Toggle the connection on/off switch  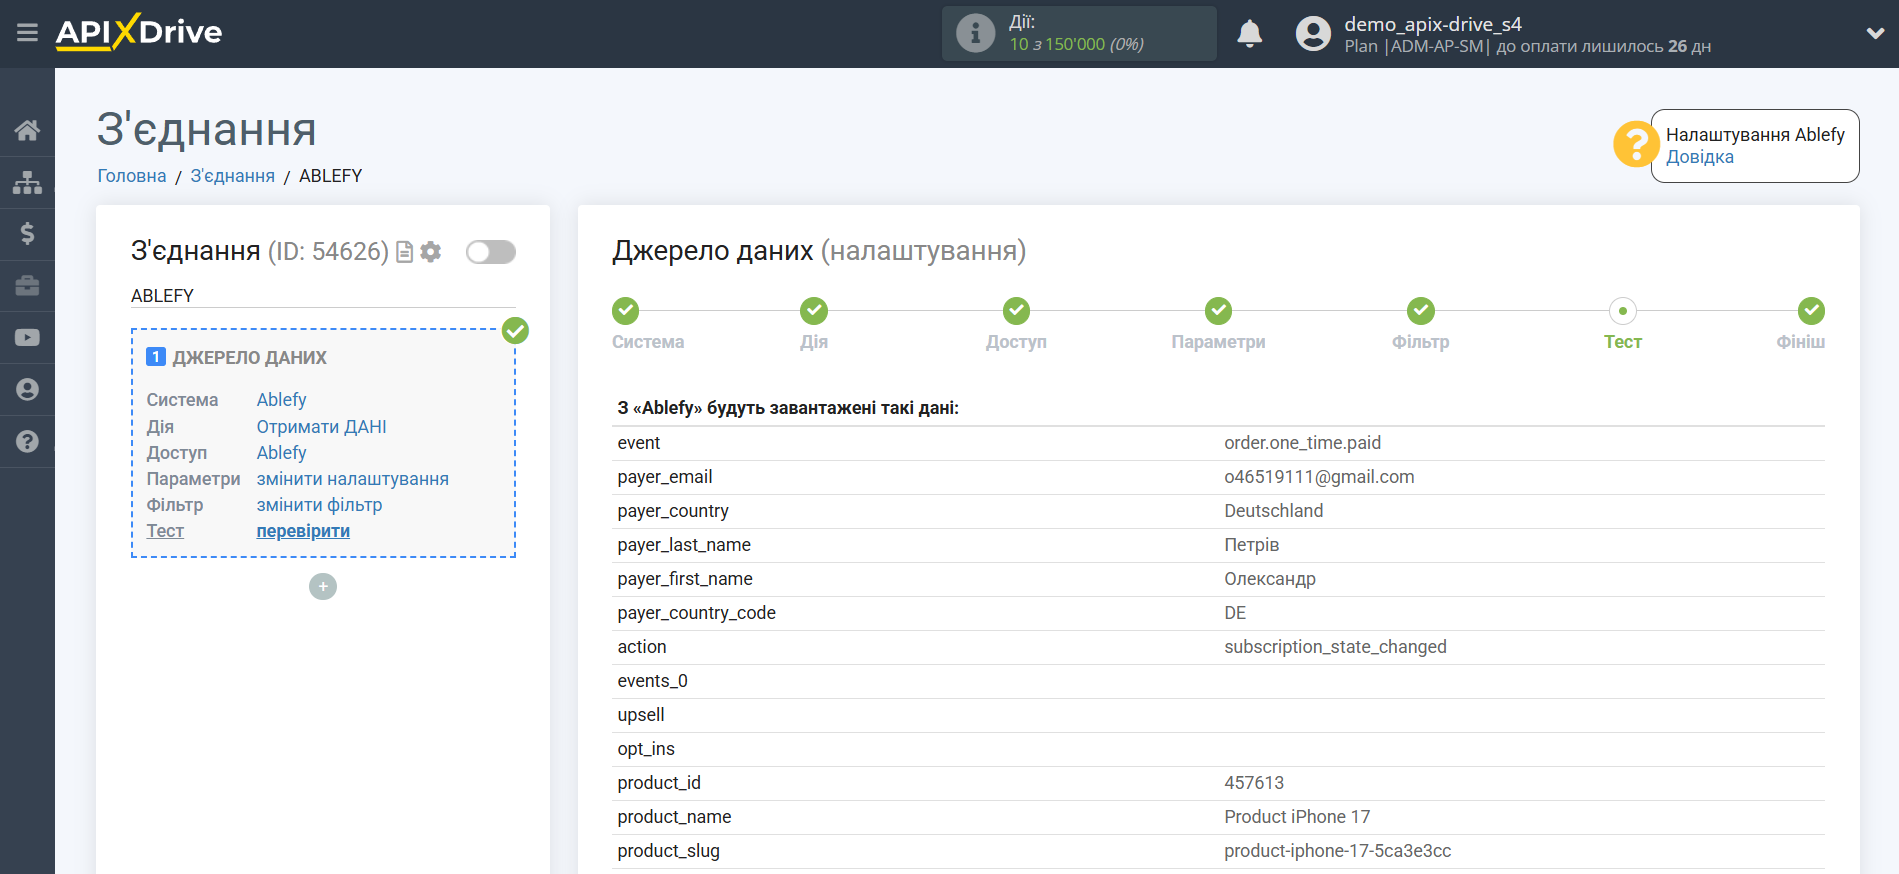[491, 252]
